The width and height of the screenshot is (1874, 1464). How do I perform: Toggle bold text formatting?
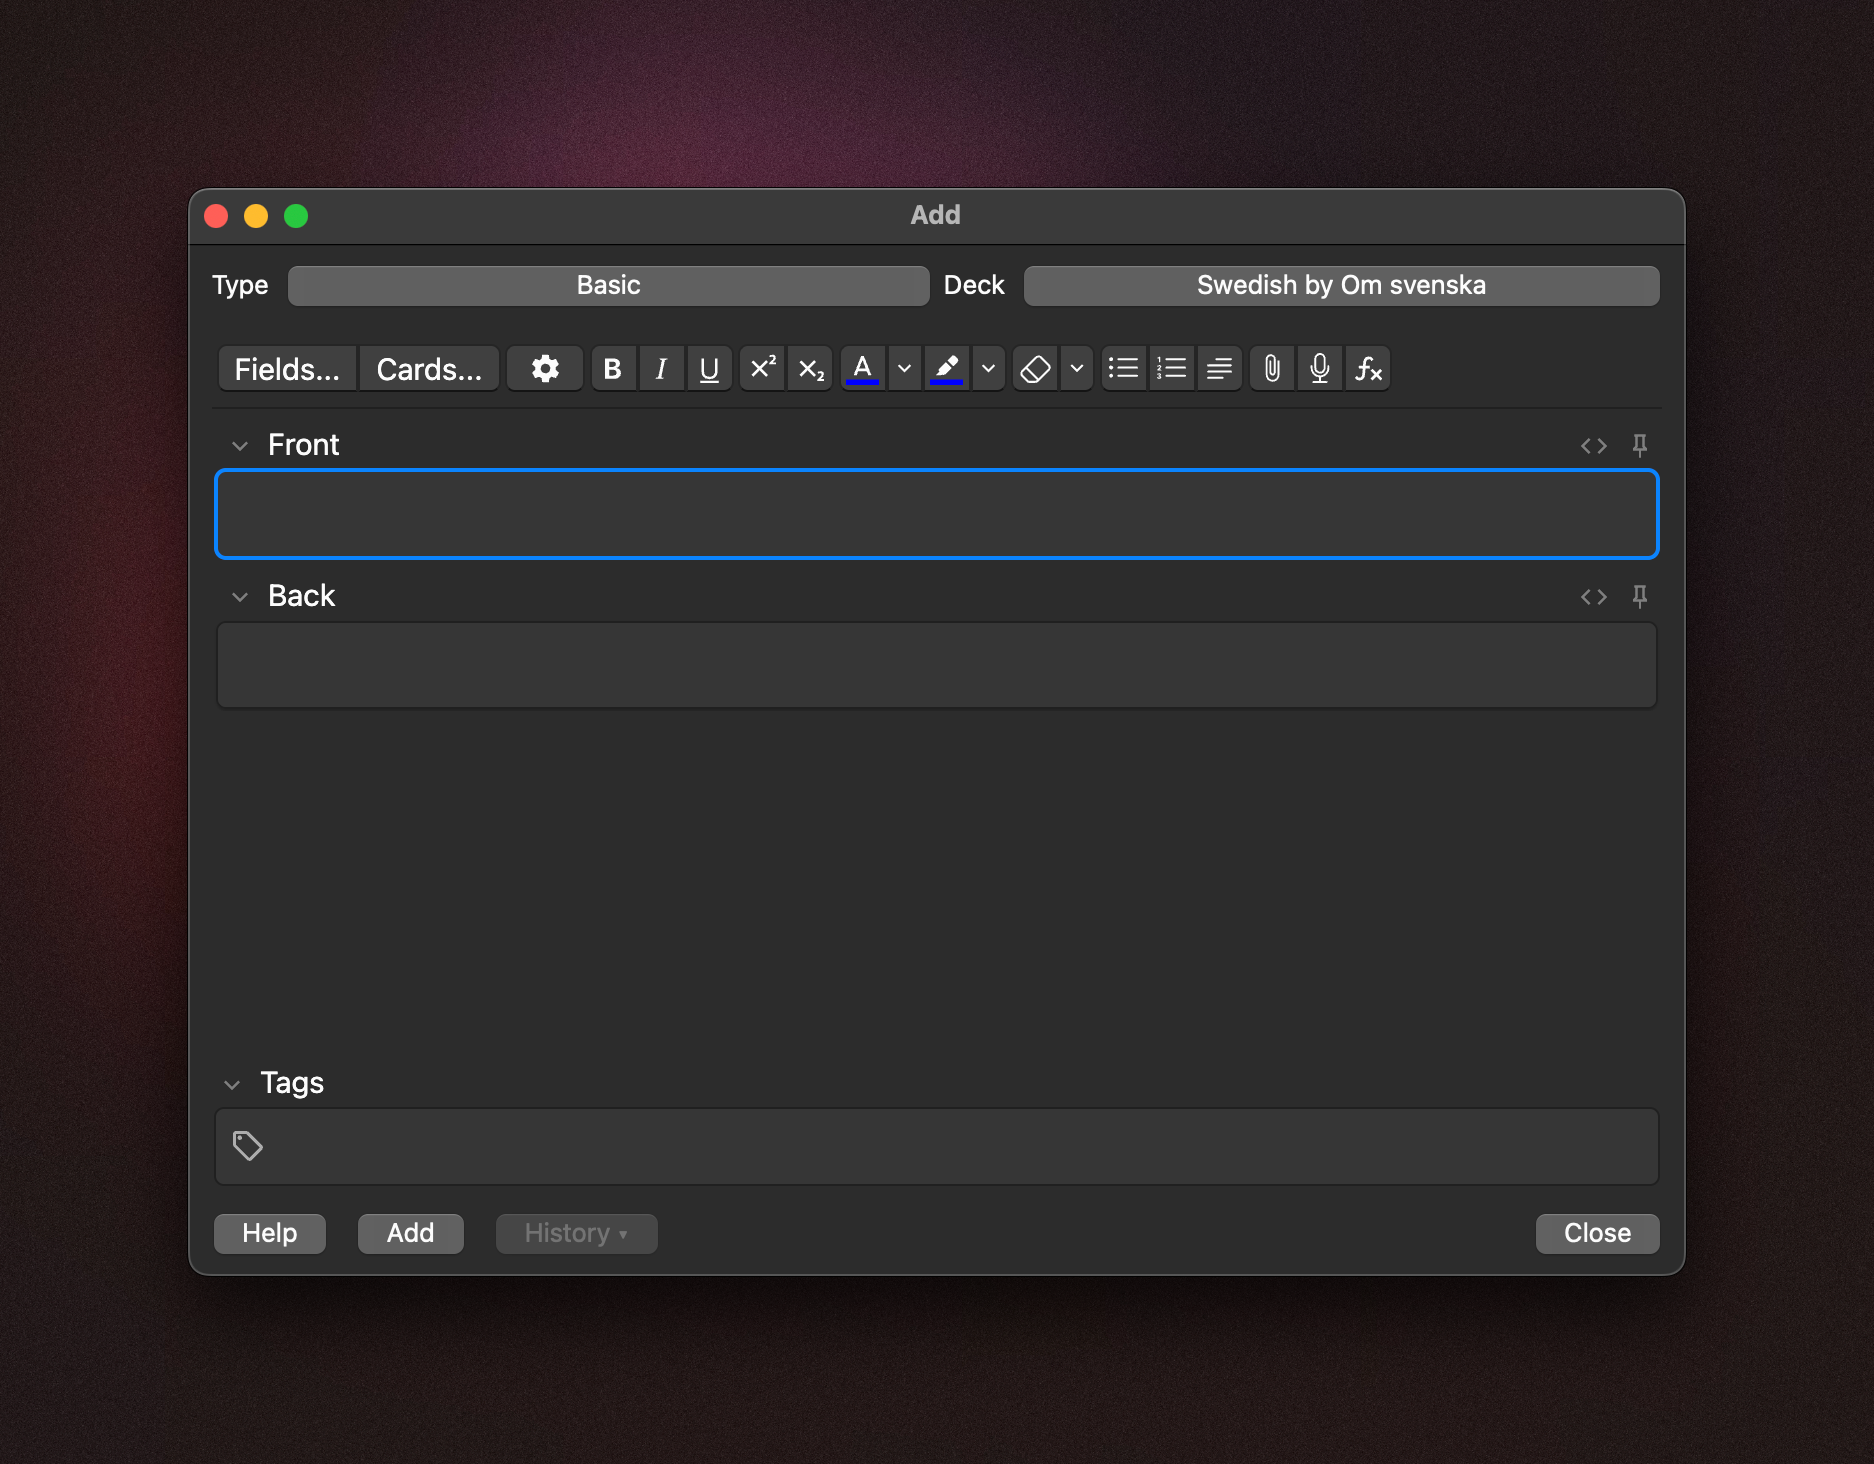coord(613,369)
